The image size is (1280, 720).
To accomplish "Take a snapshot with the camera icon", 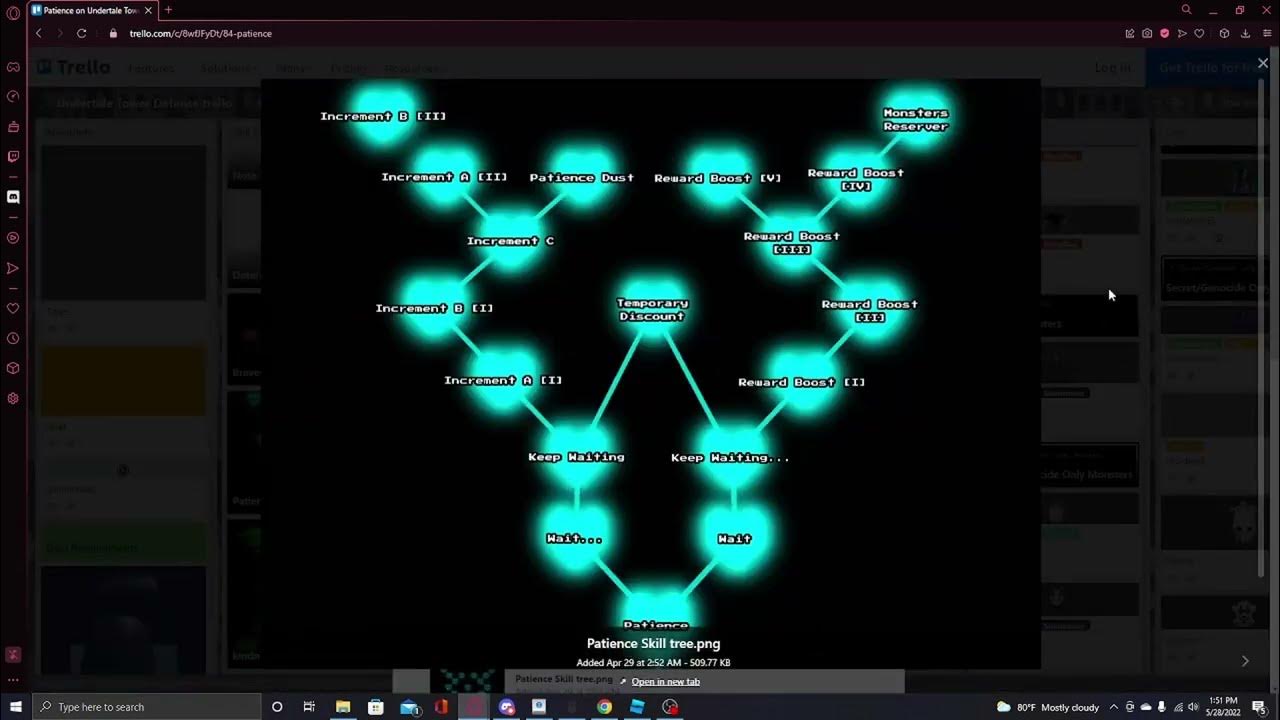I will click(x=1147, y=33).
